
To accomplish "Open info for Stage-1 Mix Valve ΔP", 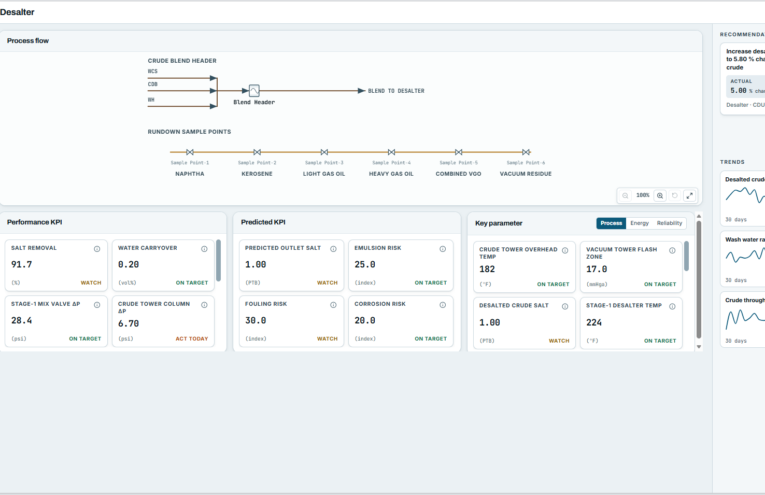I will pos(97,305).
